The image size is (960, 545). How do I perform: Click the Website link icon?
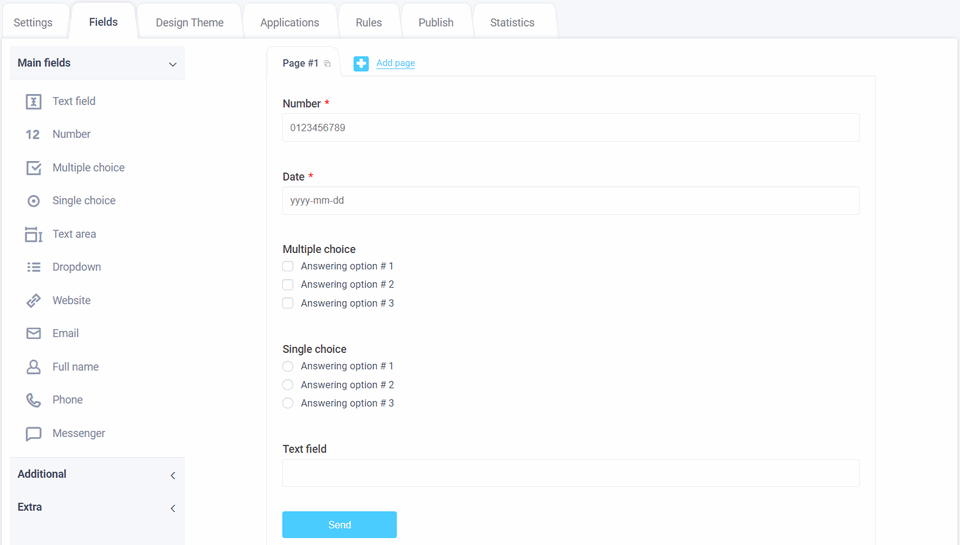33,300
